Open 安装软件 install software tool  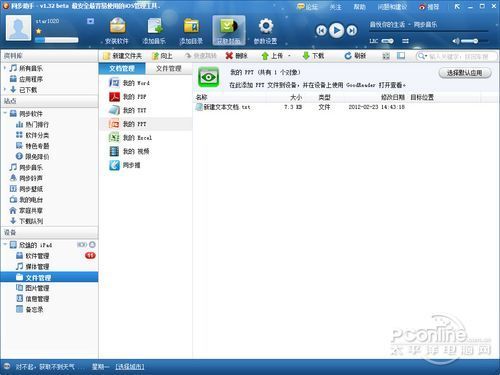[x=117, y=31]
